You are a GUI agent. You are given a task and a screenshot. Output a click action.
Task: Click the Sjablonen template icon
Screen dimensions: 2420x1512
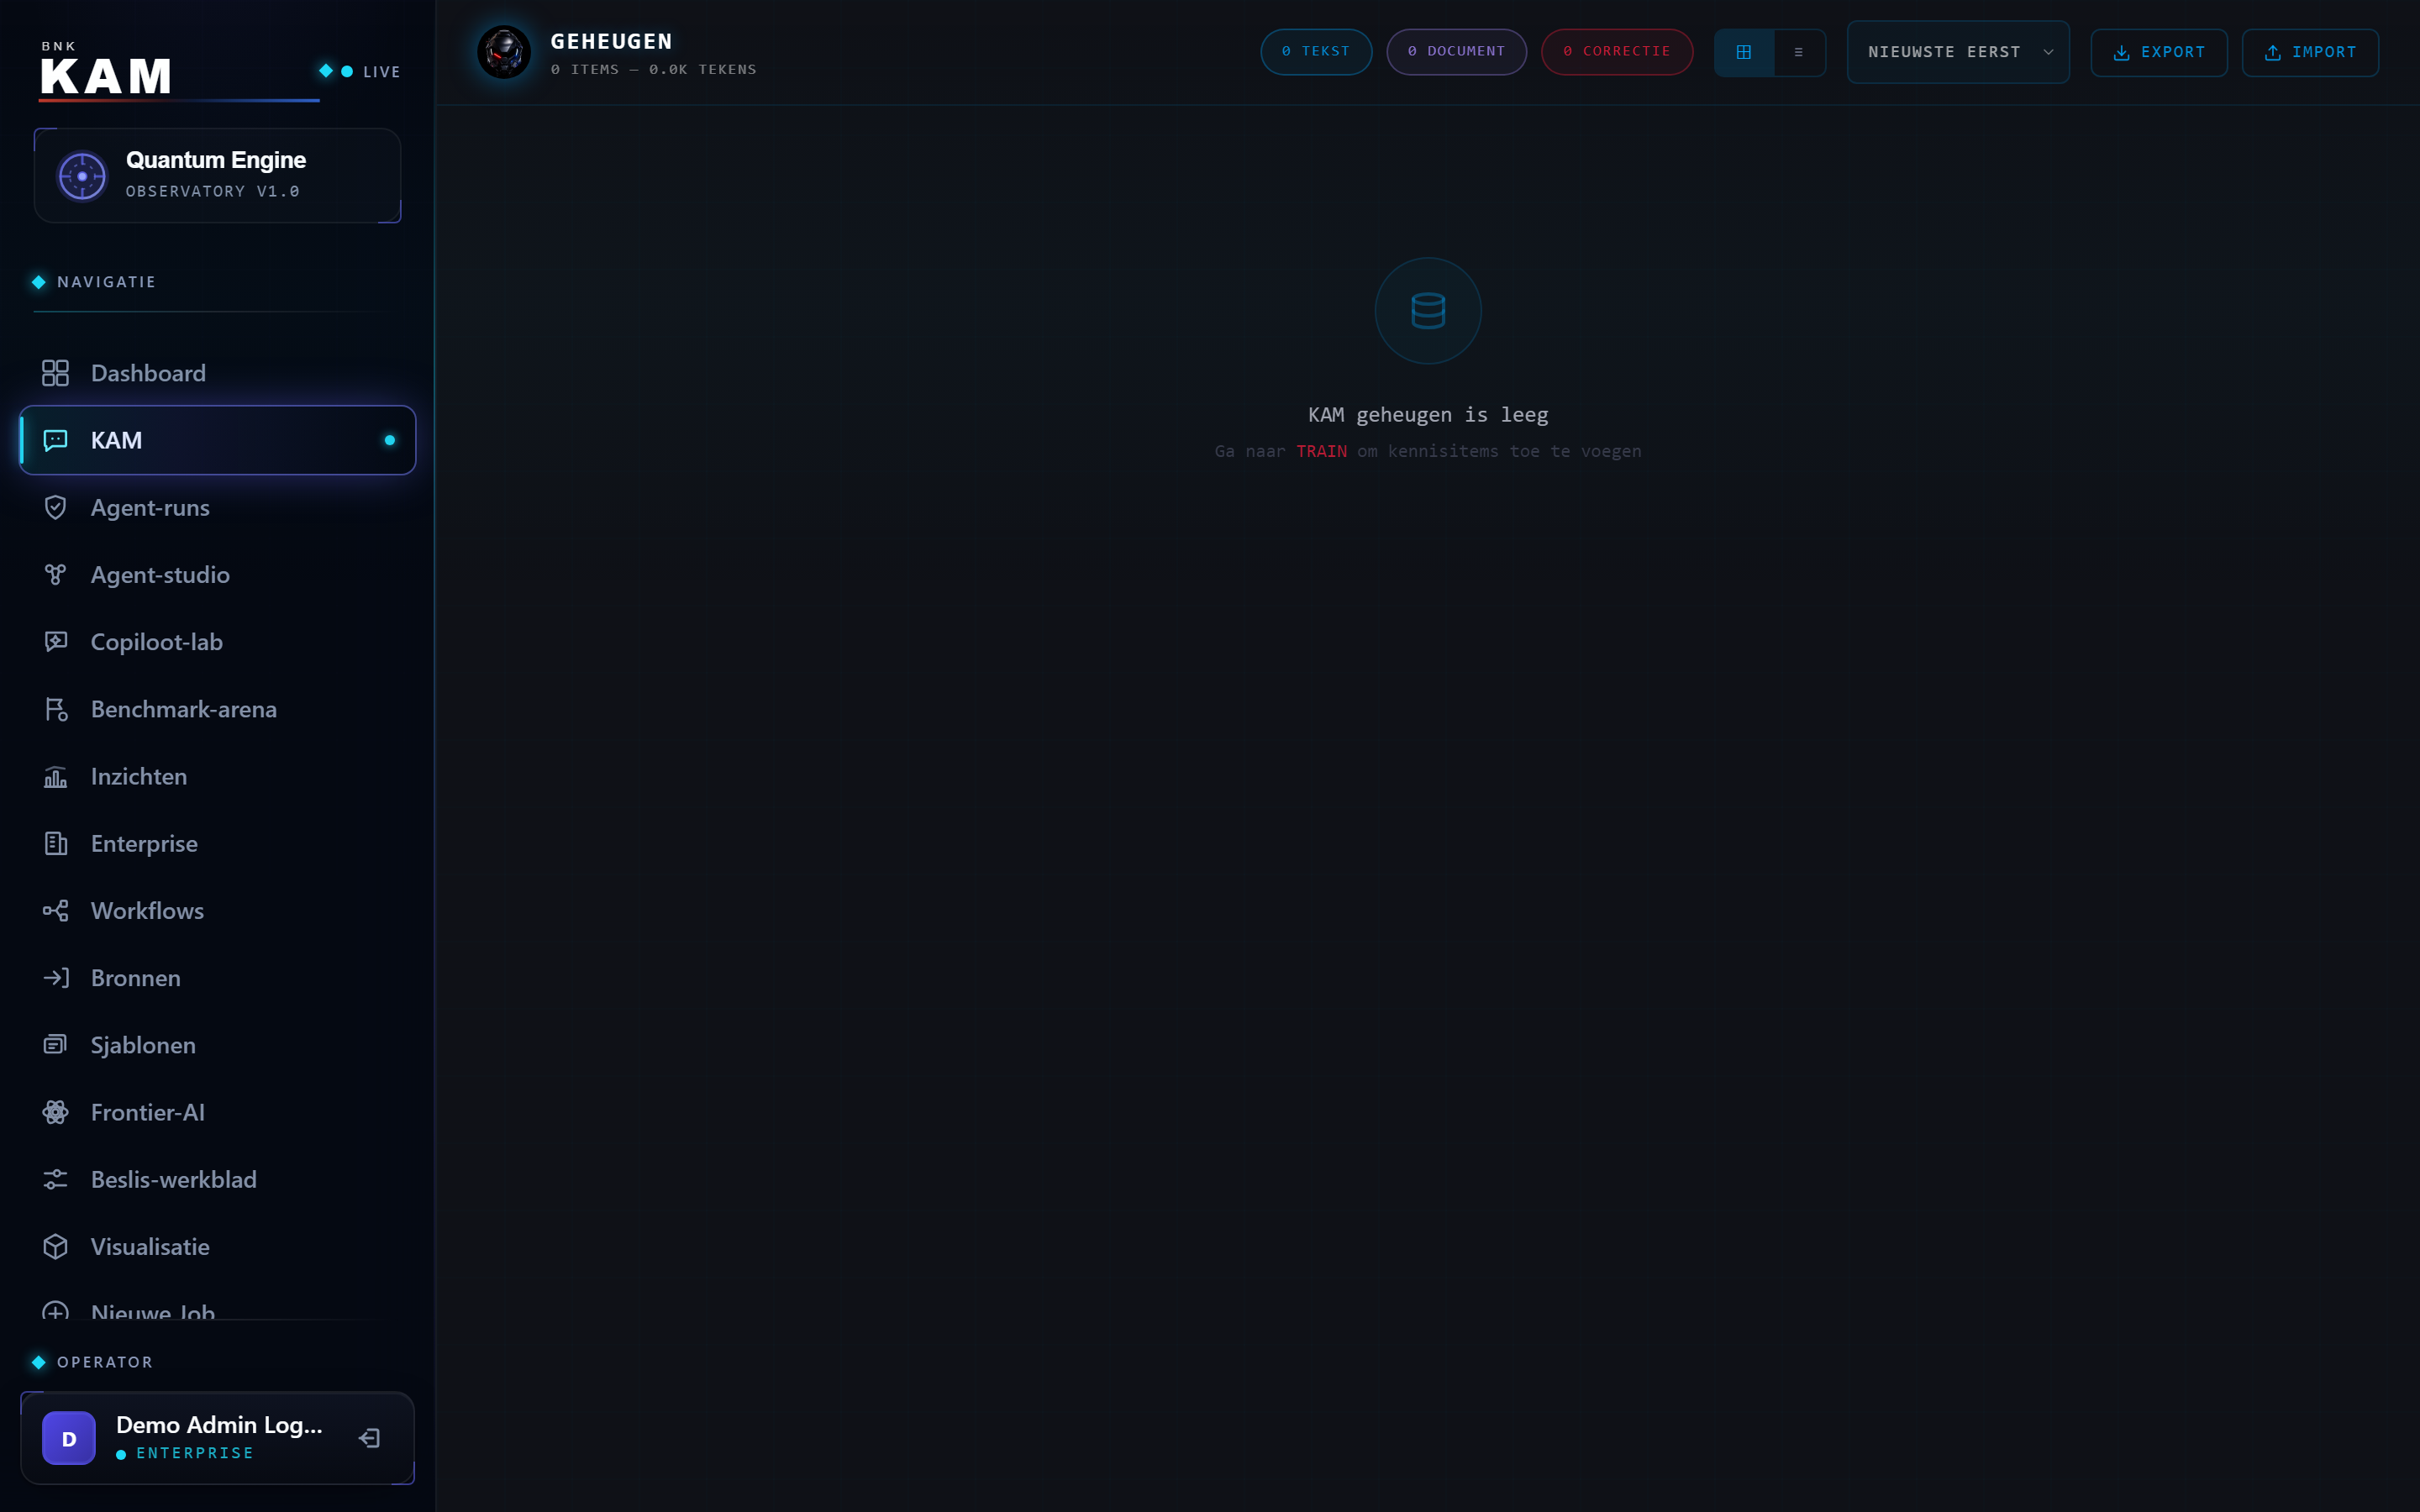click(55, 1044)
